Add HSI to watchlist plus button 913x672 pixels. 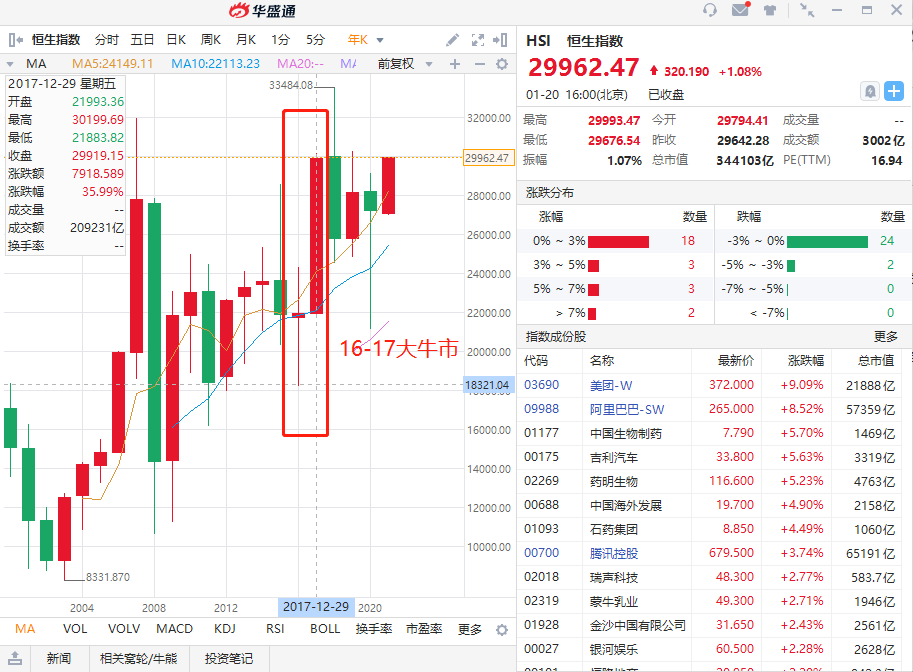click(x=894, y=91)
